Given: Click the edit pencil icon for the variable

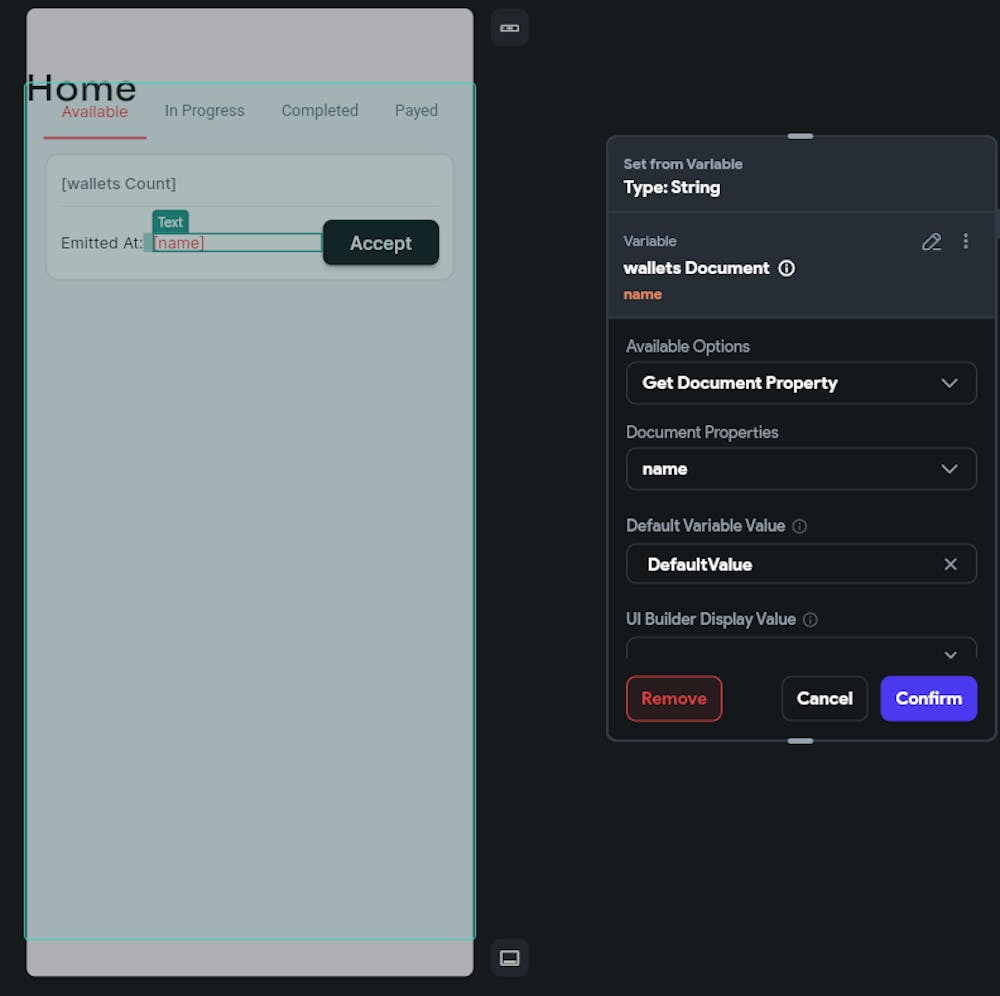Looking at the screenshot, I should (931, 242).
